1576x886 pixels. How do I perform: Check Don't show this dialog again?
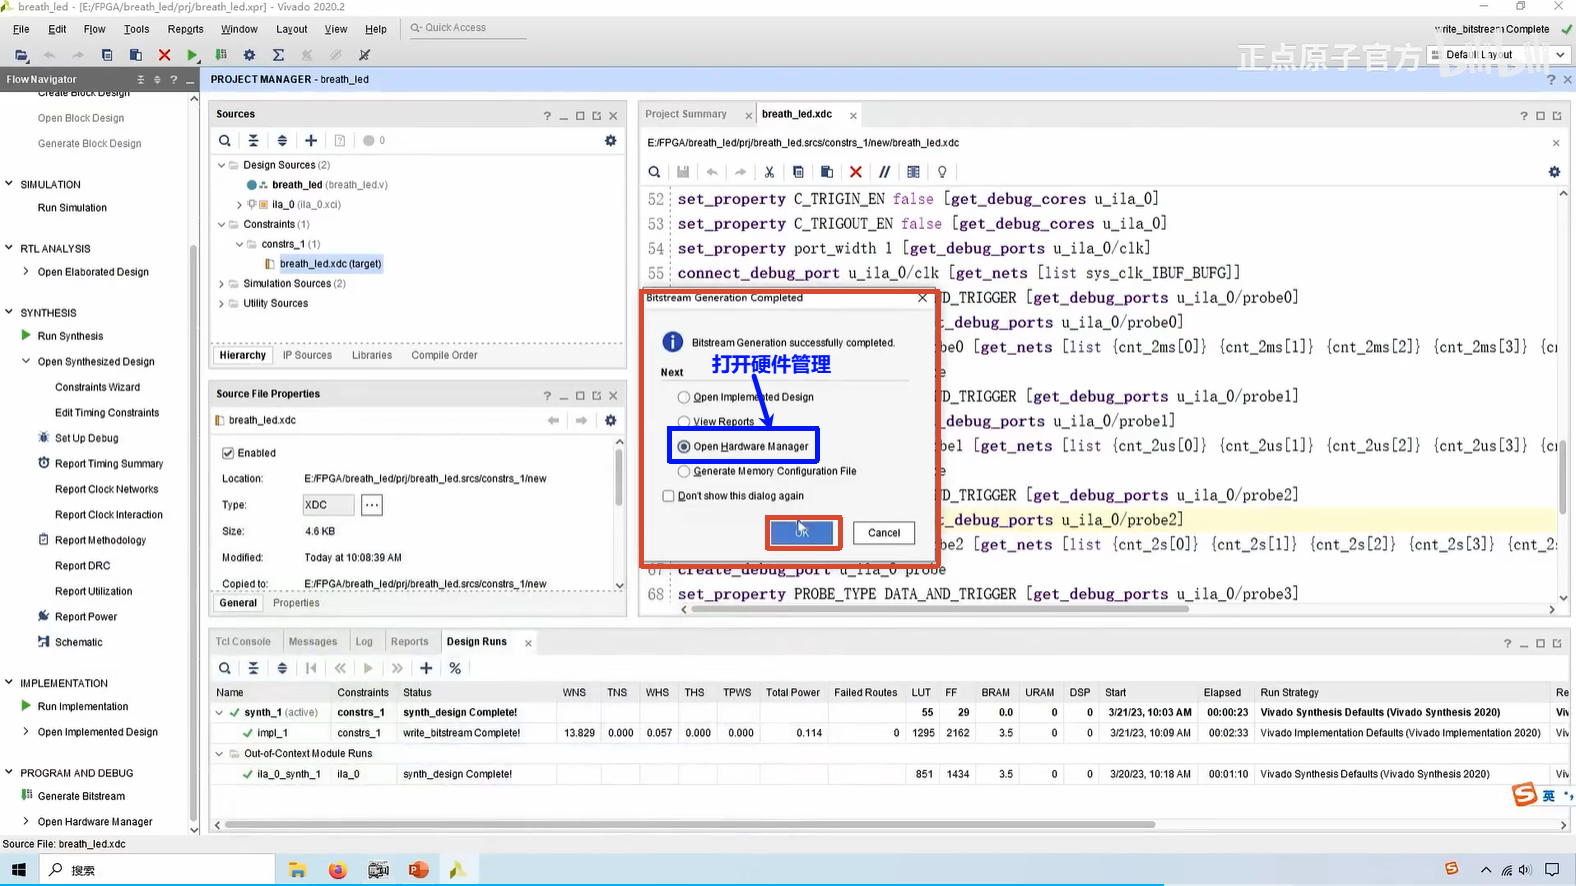click(x=668, y=496)
